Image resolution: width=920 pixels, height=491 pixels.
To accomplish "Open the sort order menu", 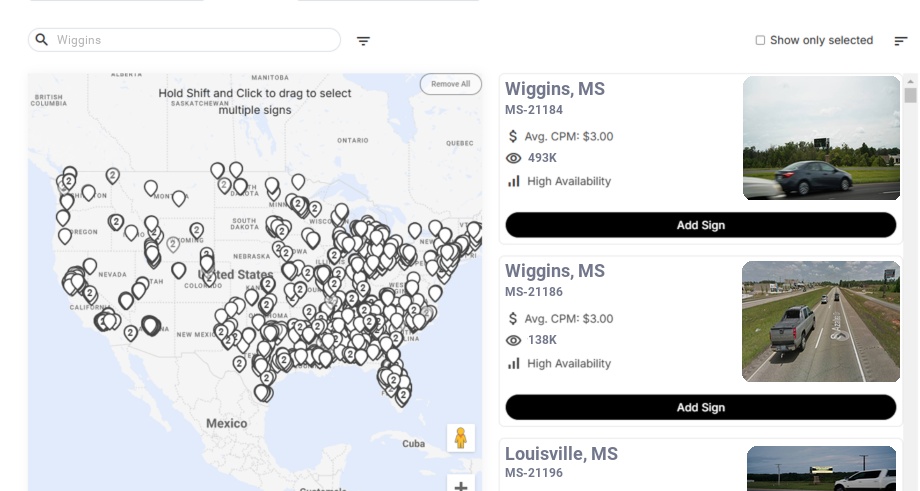I will click(x=901, y=41).
